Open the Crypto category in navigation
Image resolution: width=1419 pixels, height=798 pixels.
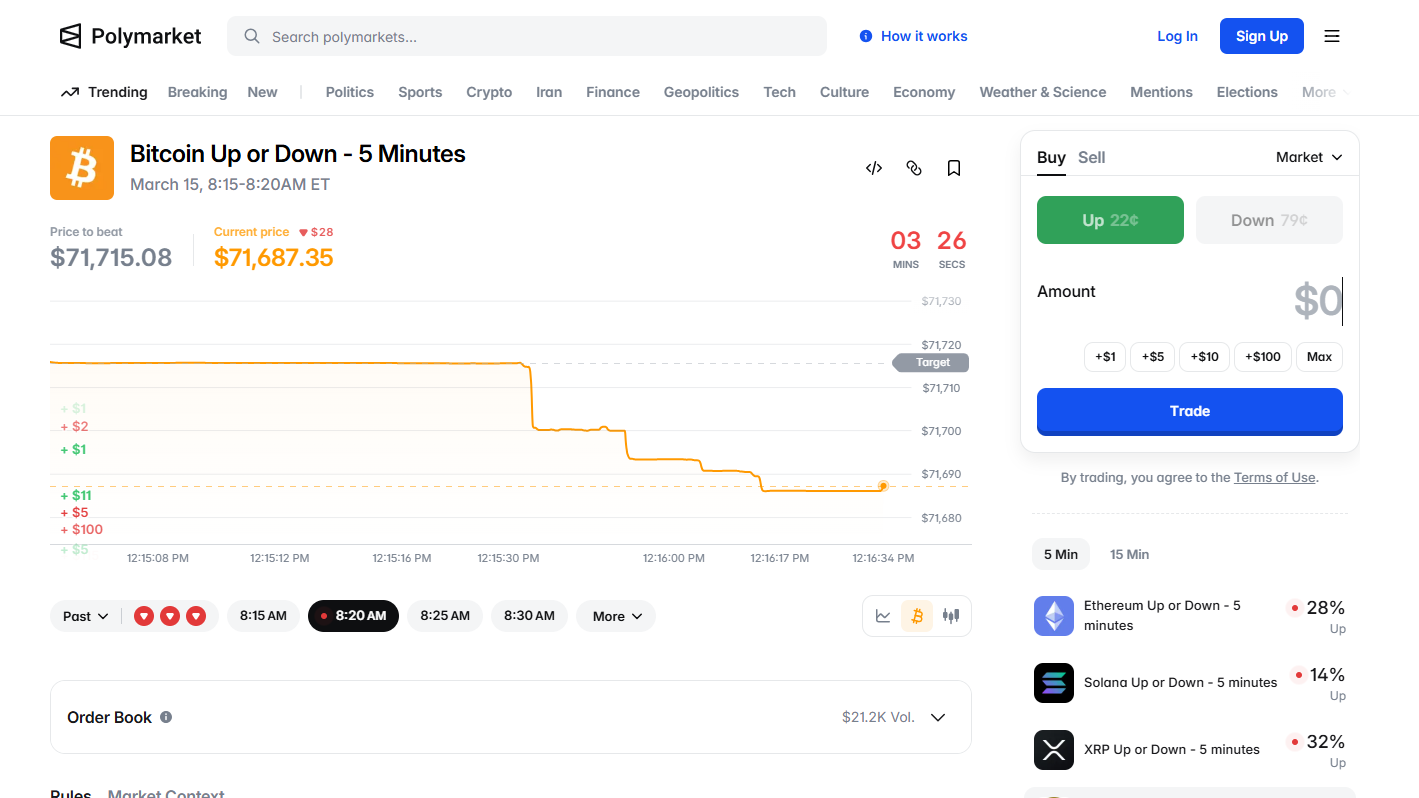pos(489,92)
